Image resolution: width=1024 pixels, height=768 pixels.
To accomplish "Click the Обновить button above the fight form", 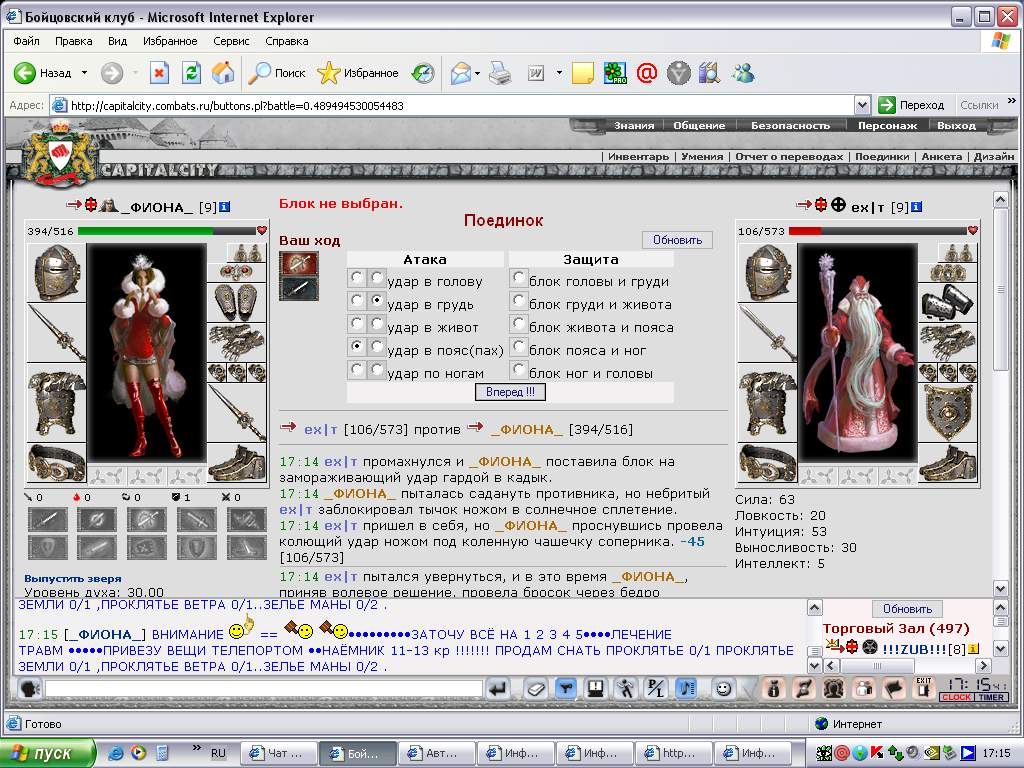I will tap(677, 240).
